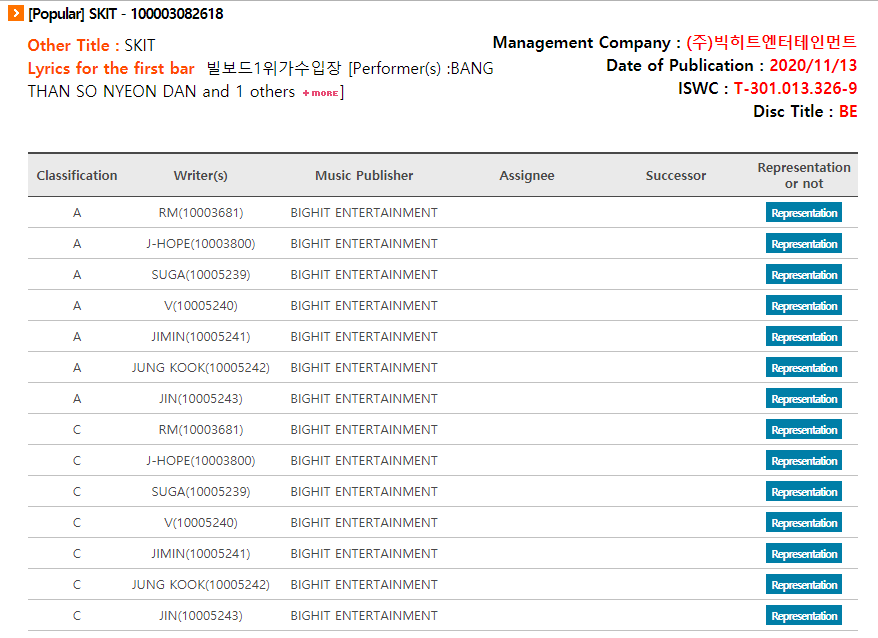Click the Management Company name in Korean
878x638 pixels.
point(772,42)
